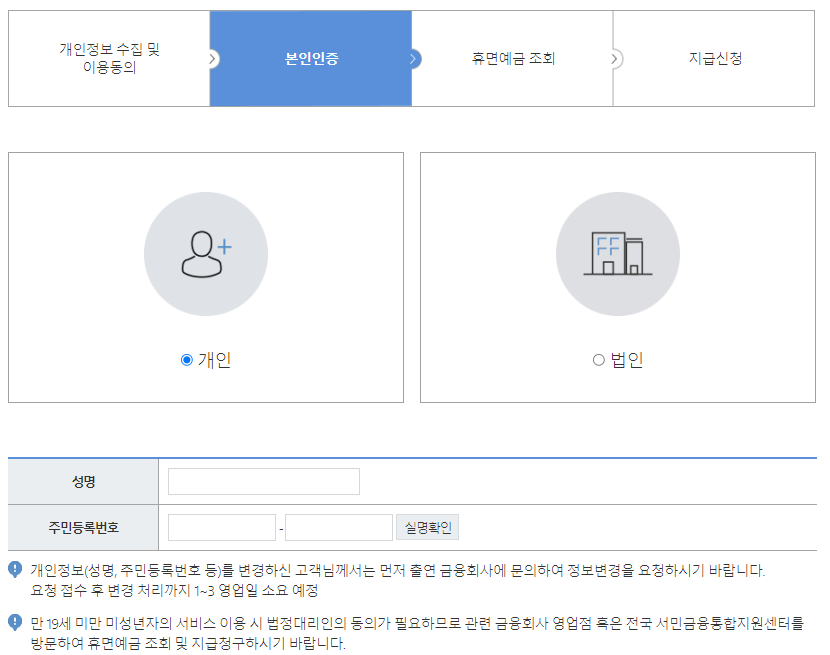This screenshot has width=830, height=655.
Task: Click the 성명 row label
Action: [x=82, y=481]
